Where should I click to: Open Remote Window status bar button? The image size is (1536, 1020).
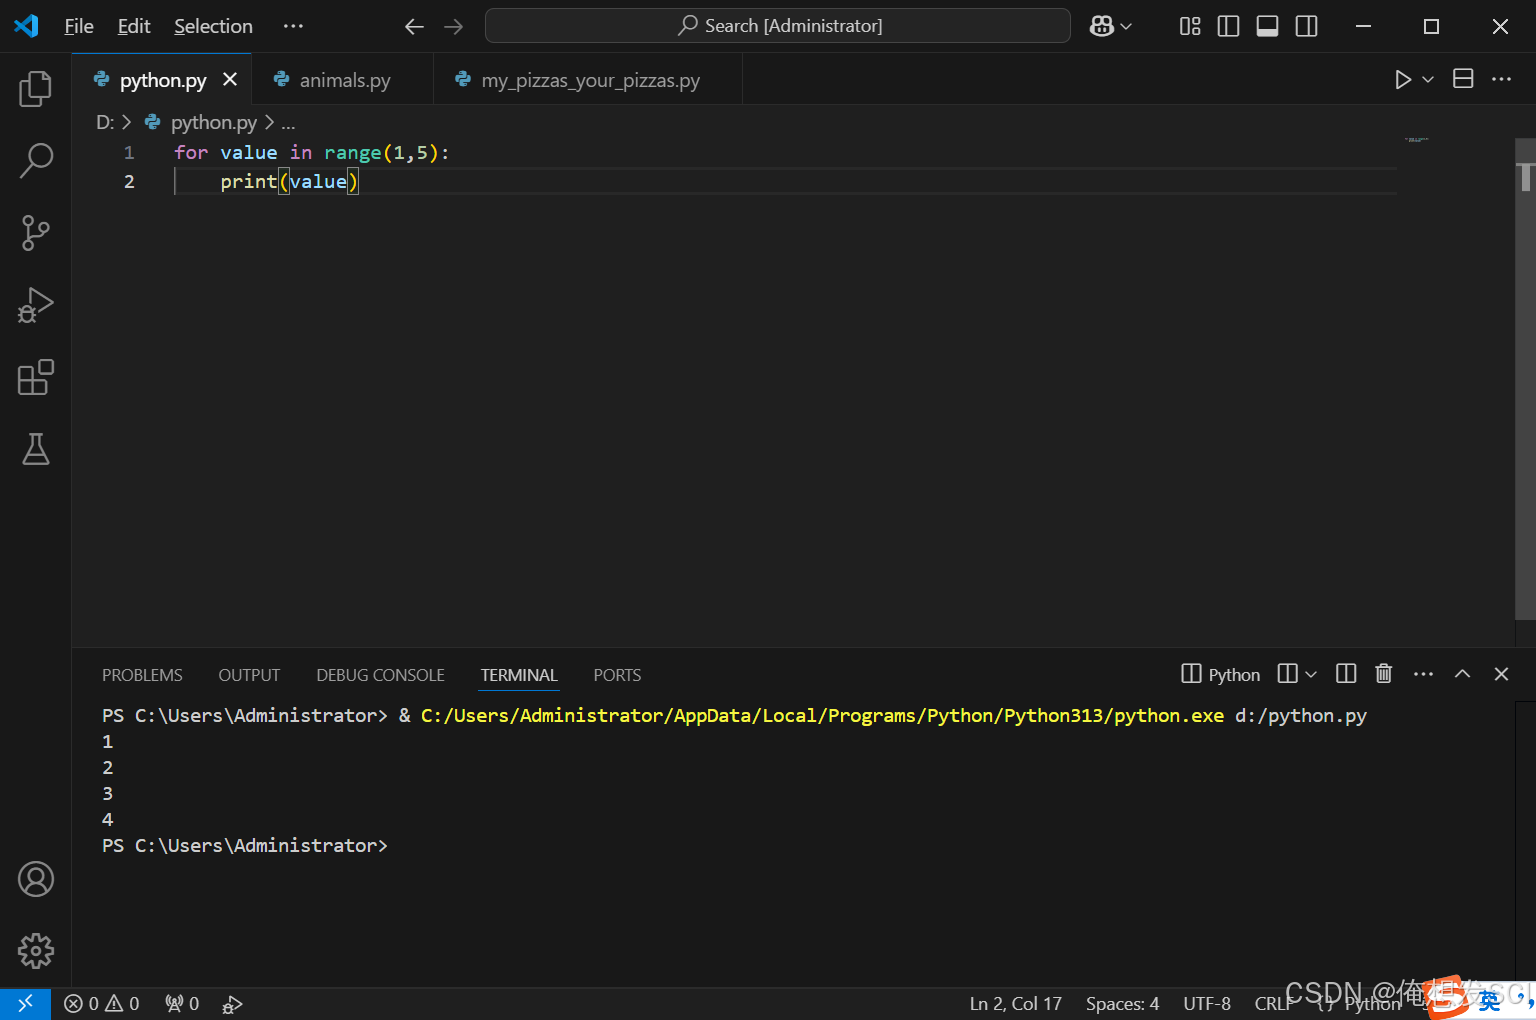point(25,1003)
